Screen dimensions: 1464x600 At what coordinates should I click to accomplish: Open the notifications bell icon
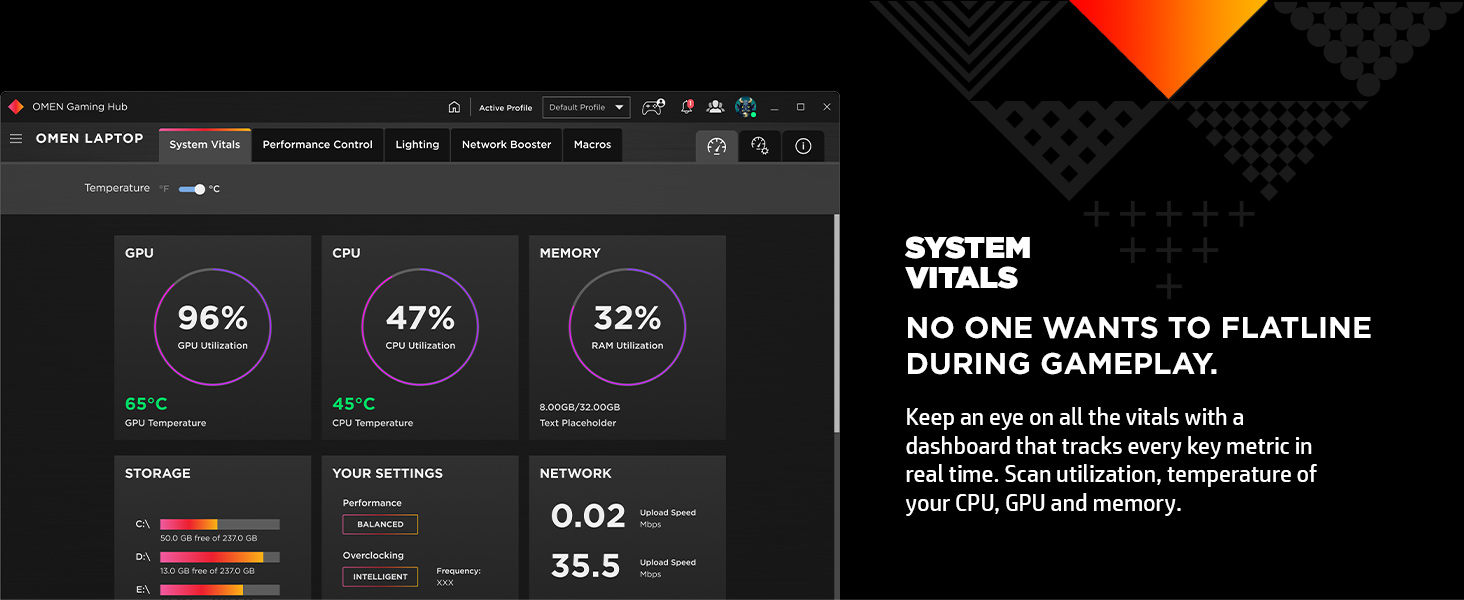point(687,107)
